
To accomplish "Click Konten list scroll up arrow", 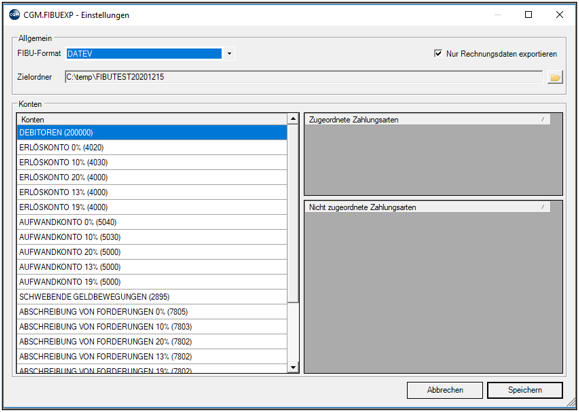I will [293, 119].
